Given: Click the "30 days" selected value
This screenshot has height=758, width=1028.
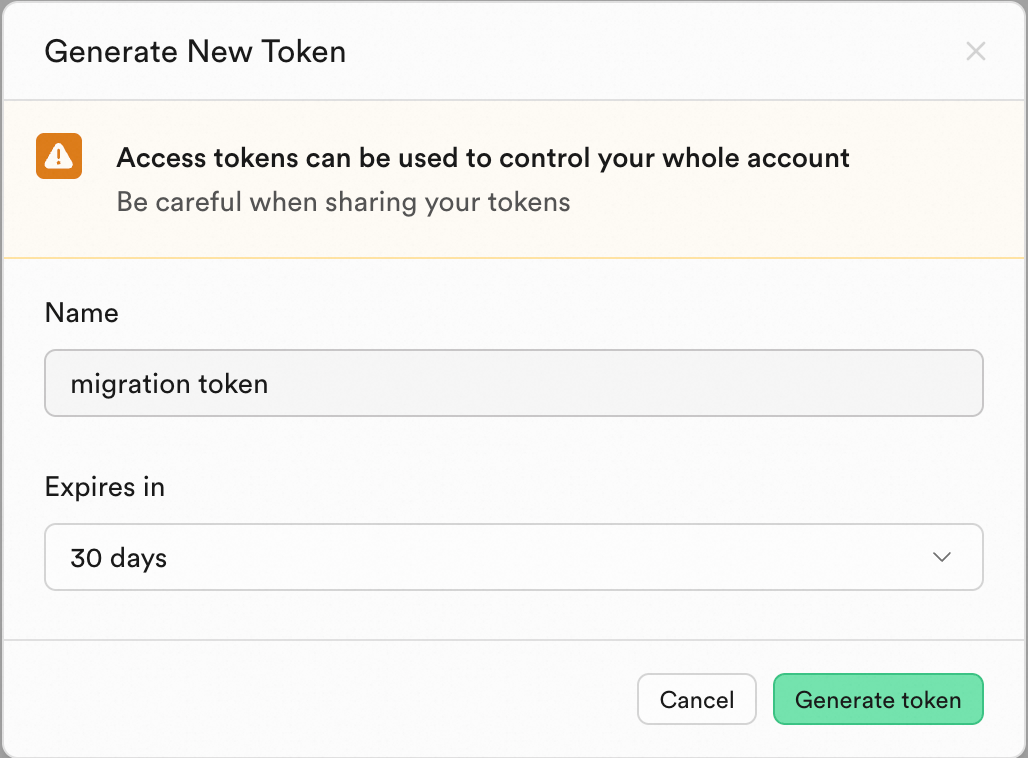Looking at the screenshot, I should click(x=118, y=558).
